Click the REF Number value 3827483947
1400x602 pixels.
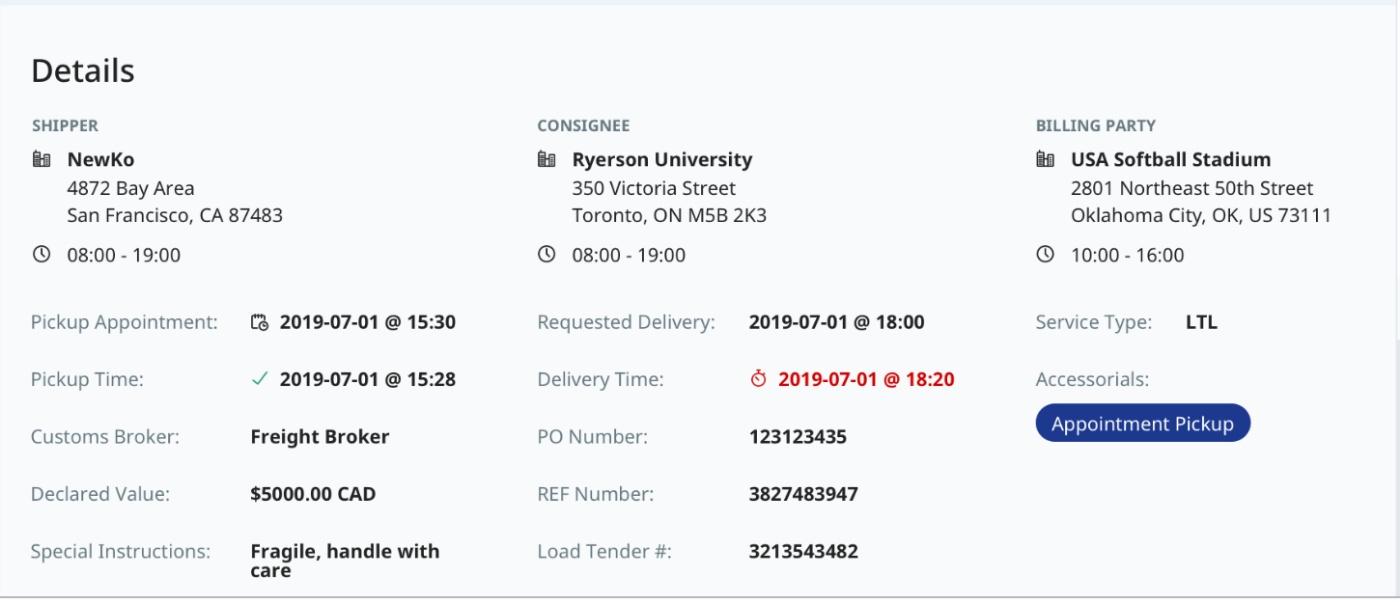coord(804,493)
